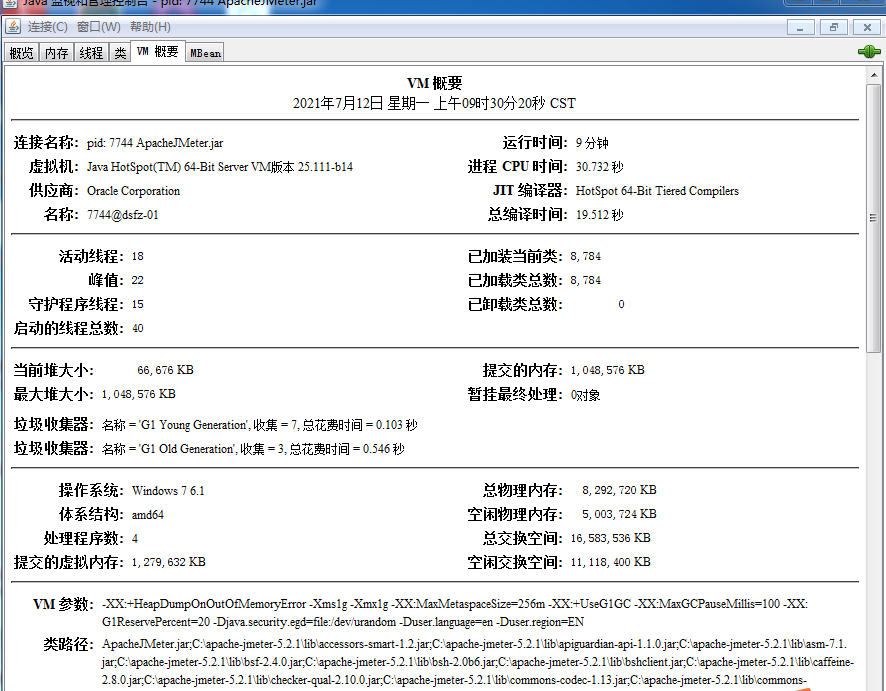Click committed virtual memory 1,279,632 KB
Screen dimensions: 886x691
pyautogui.click(x=168, y=562)
